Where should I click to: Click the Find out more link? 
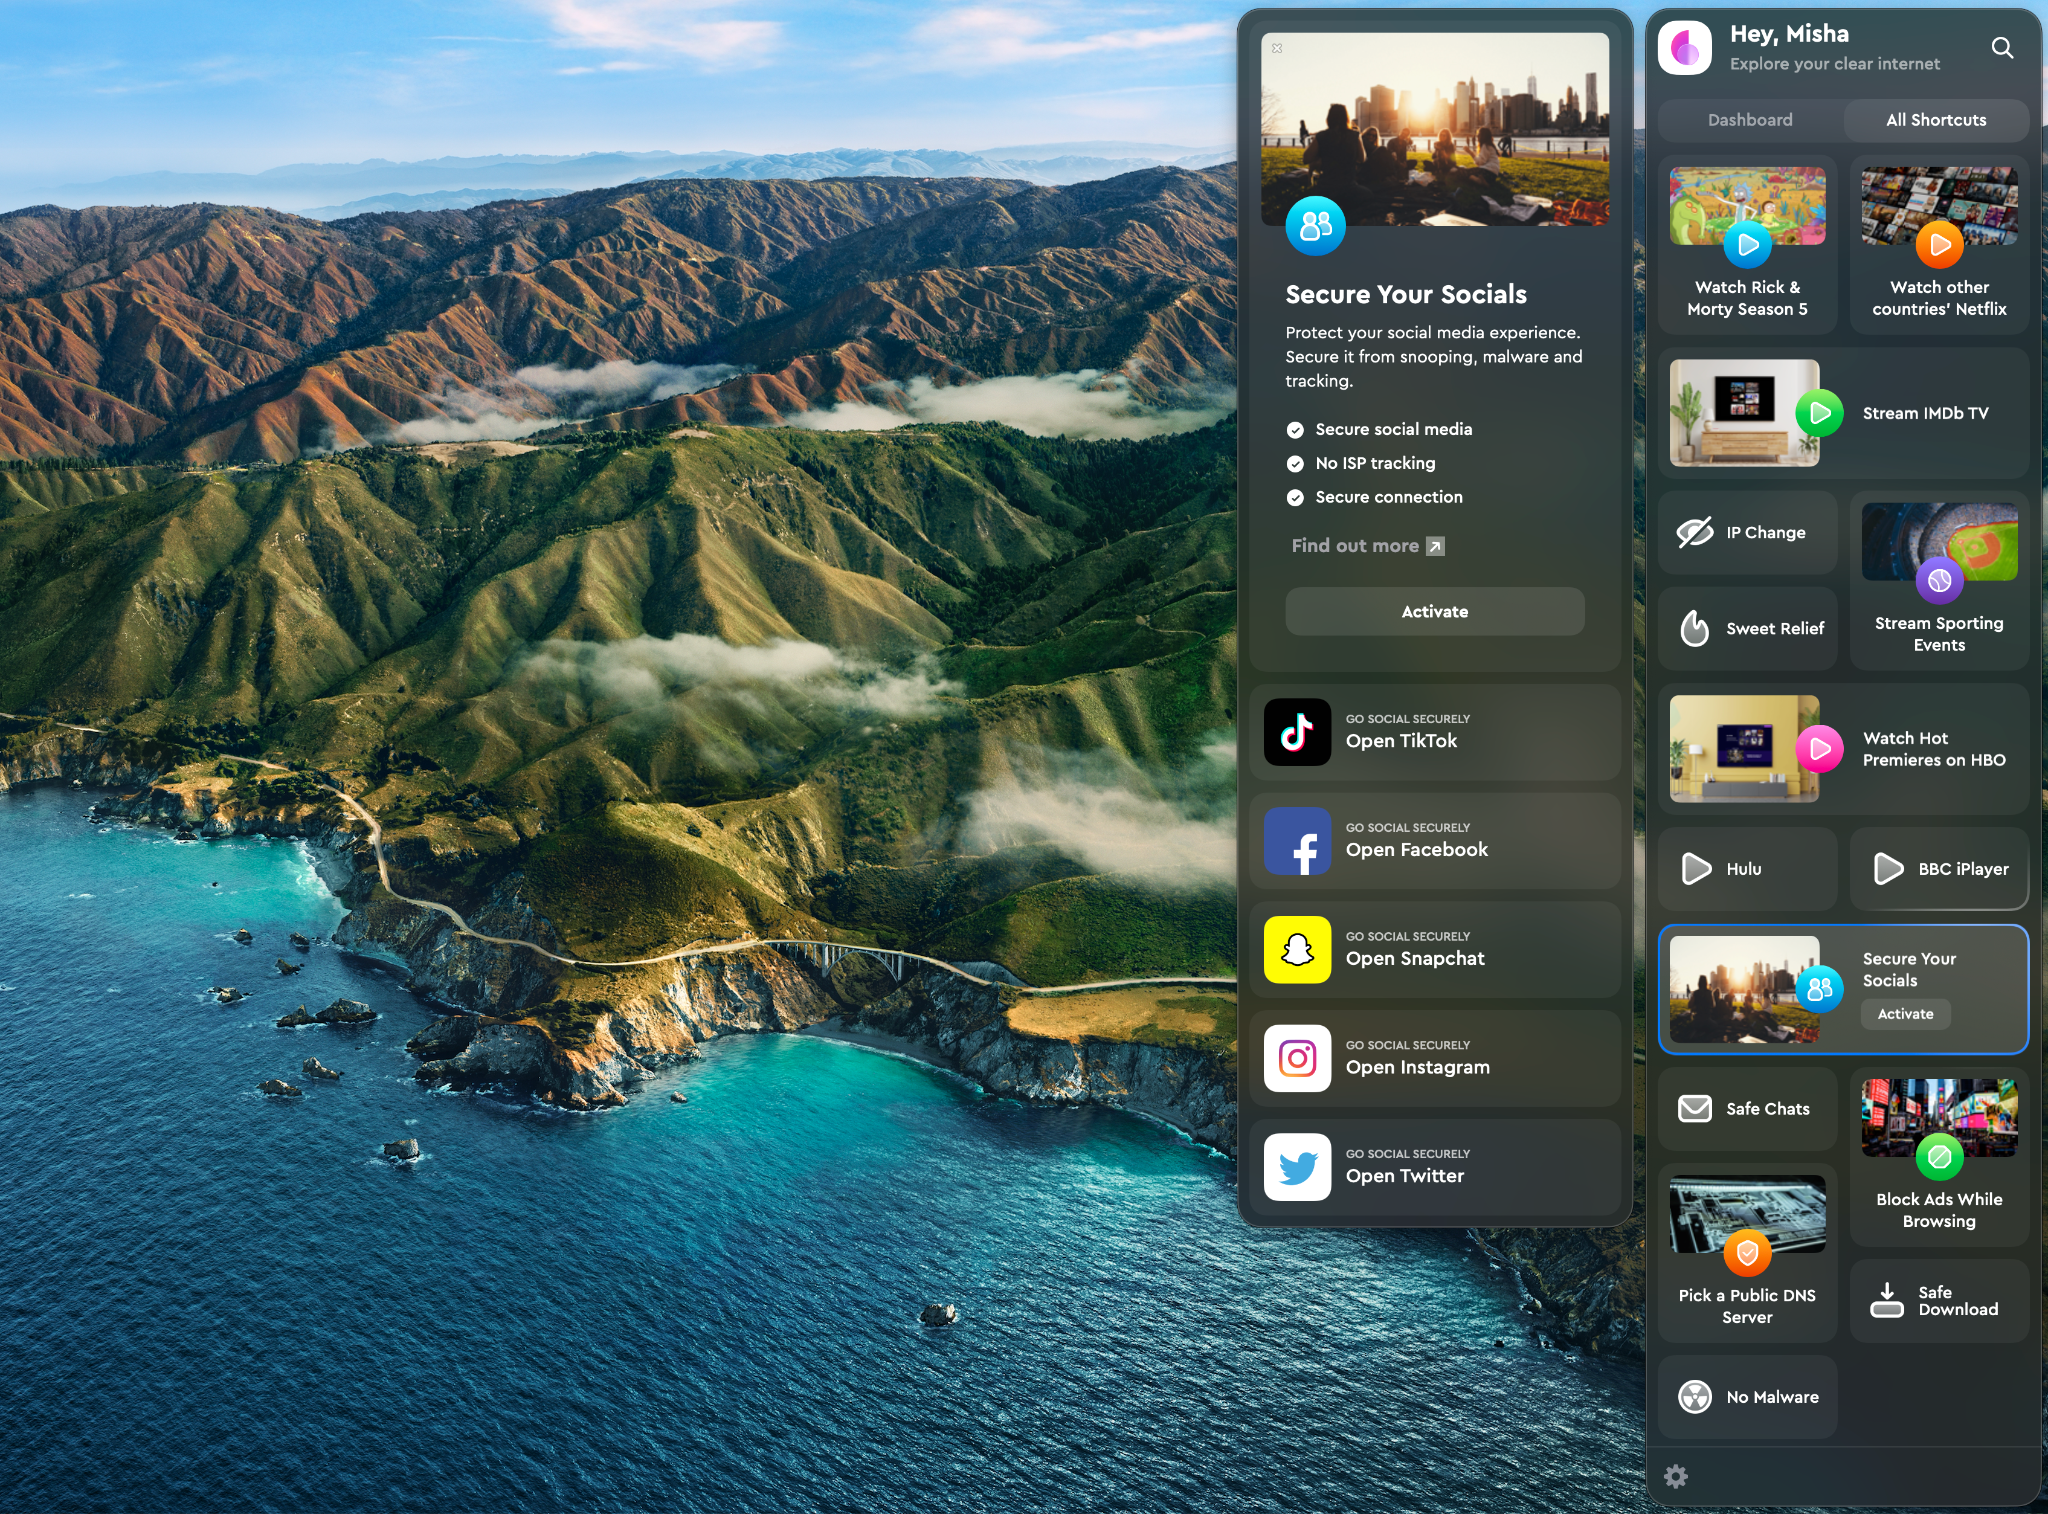point(1364,547)
